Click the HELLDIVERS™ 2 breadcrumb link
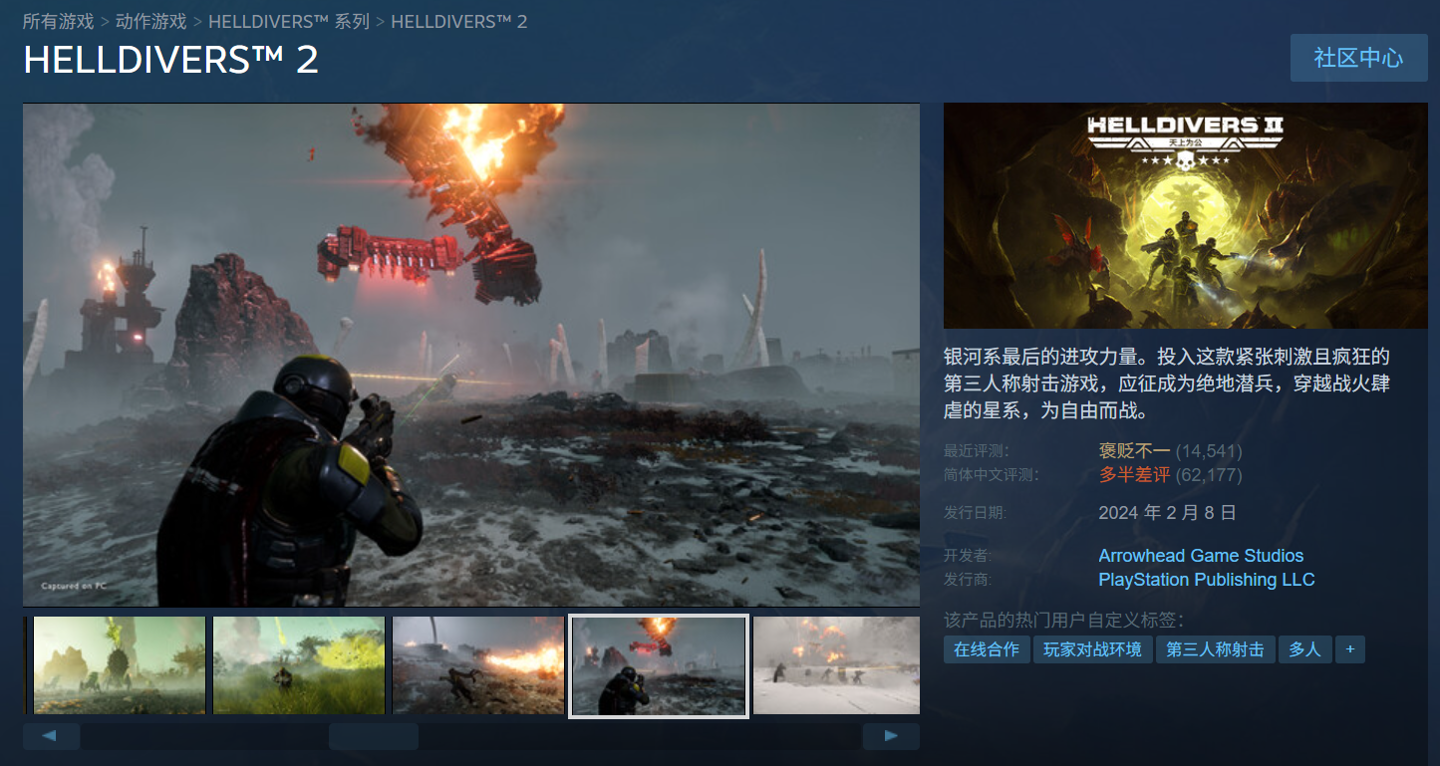 tap(459, 21)
